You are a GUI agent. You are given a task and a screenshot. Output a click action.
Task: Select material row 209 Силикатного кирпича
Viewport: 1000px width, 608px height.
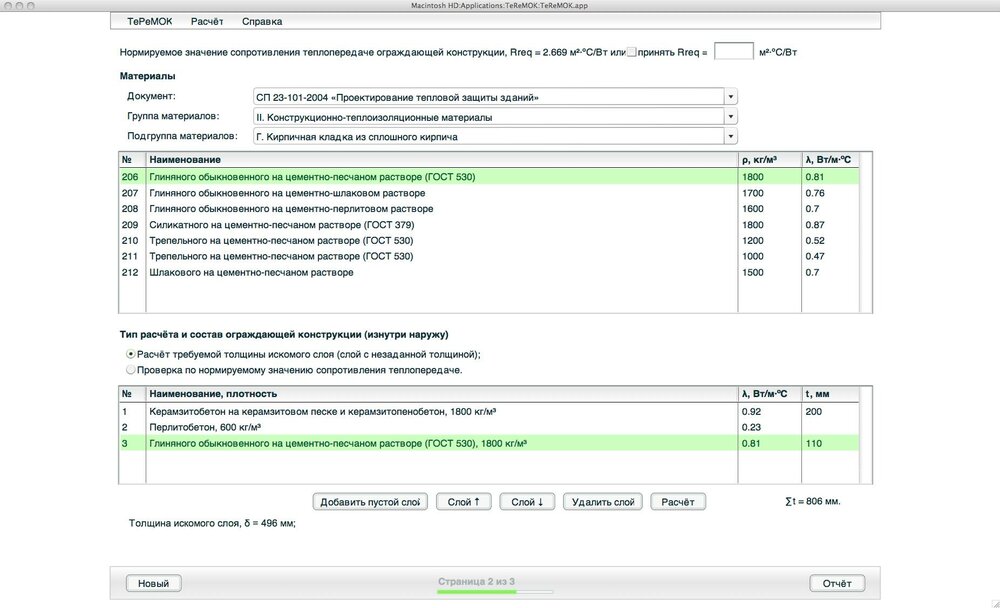[440, 225]
